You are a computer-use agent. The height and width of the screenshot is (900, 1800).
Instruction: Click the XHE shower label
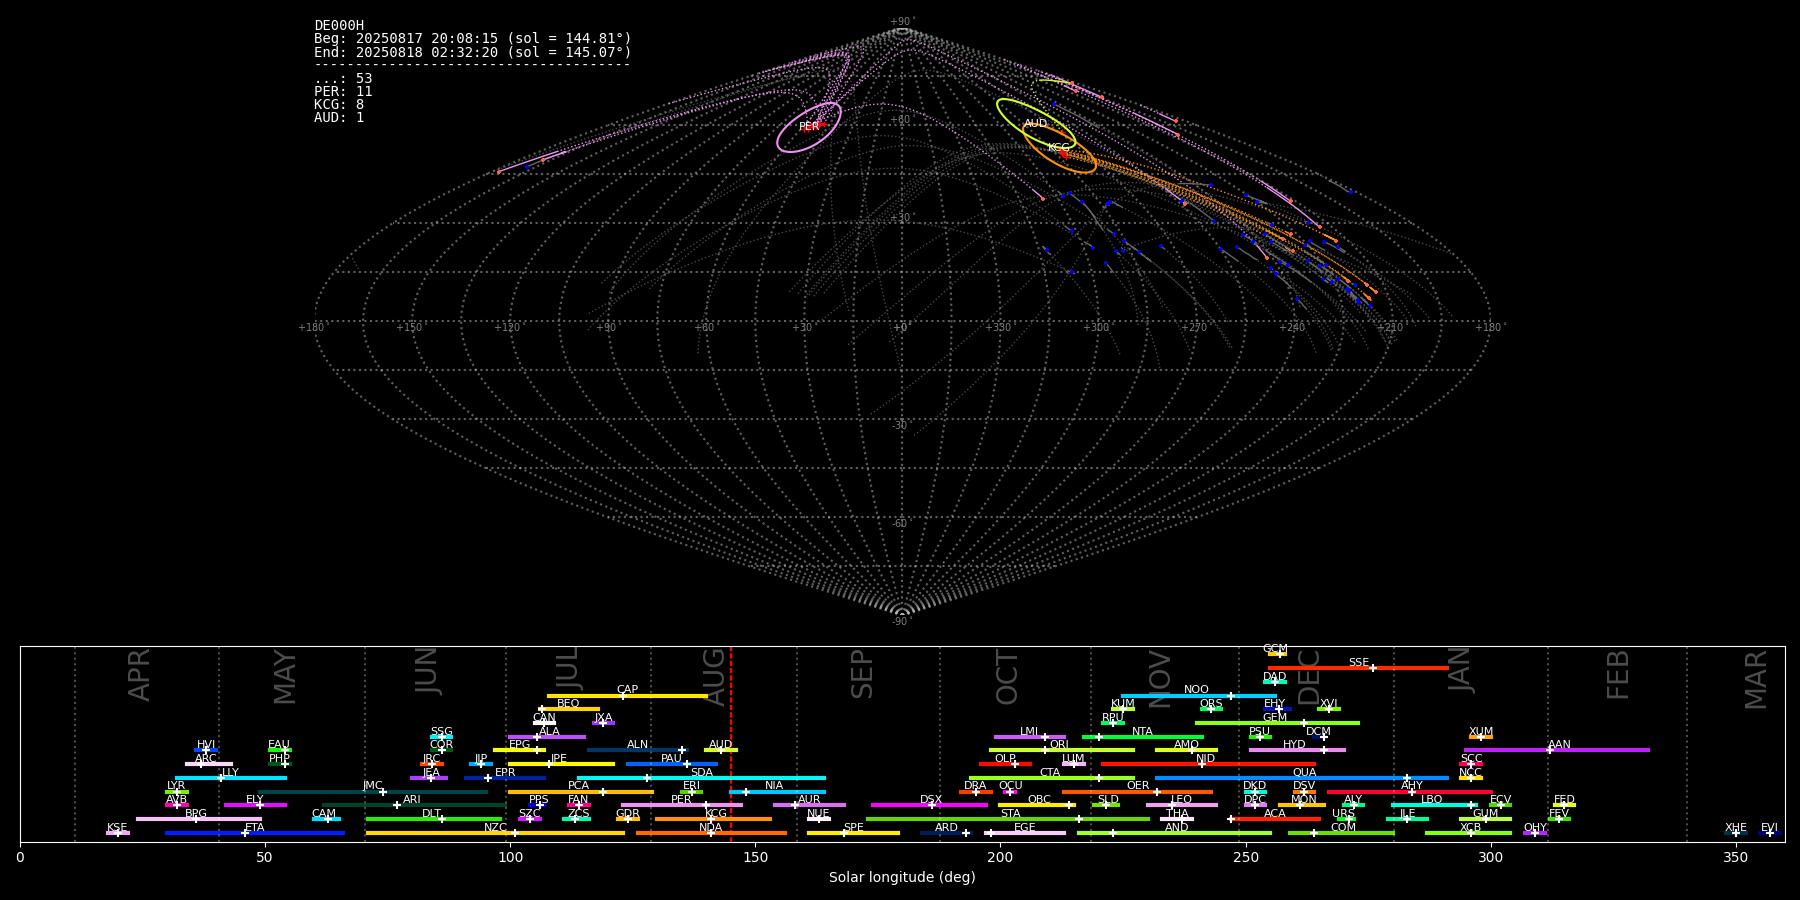click(1735, 828)
